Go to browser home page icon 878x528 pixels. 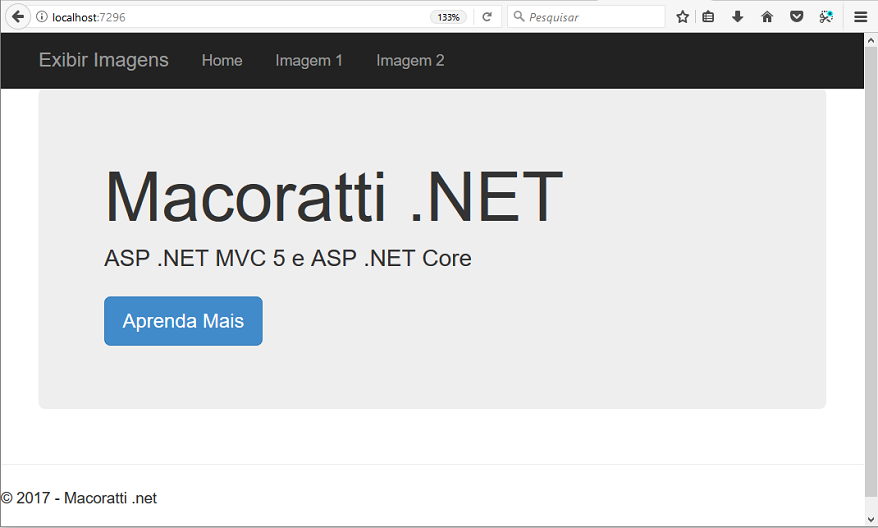coord(767,17)
